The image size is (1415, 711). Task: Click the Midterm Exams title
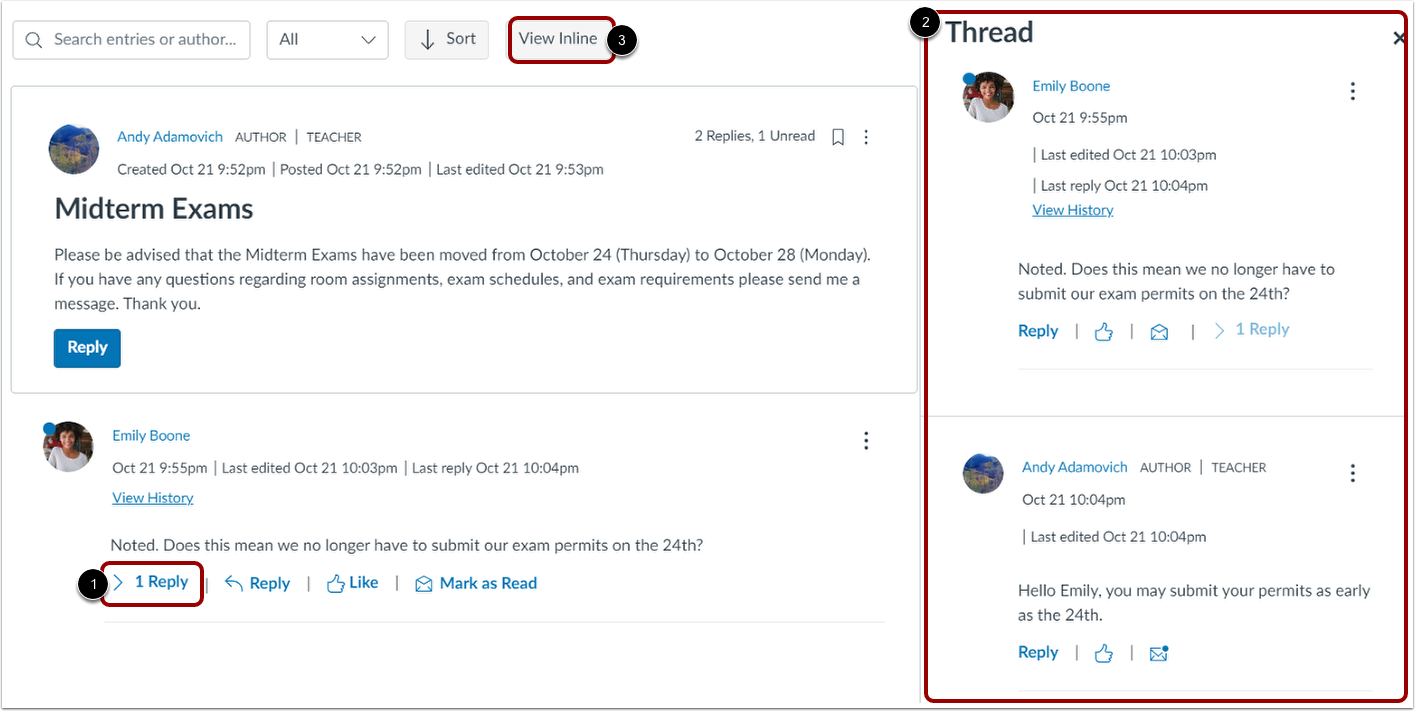(x=154, y=209)
